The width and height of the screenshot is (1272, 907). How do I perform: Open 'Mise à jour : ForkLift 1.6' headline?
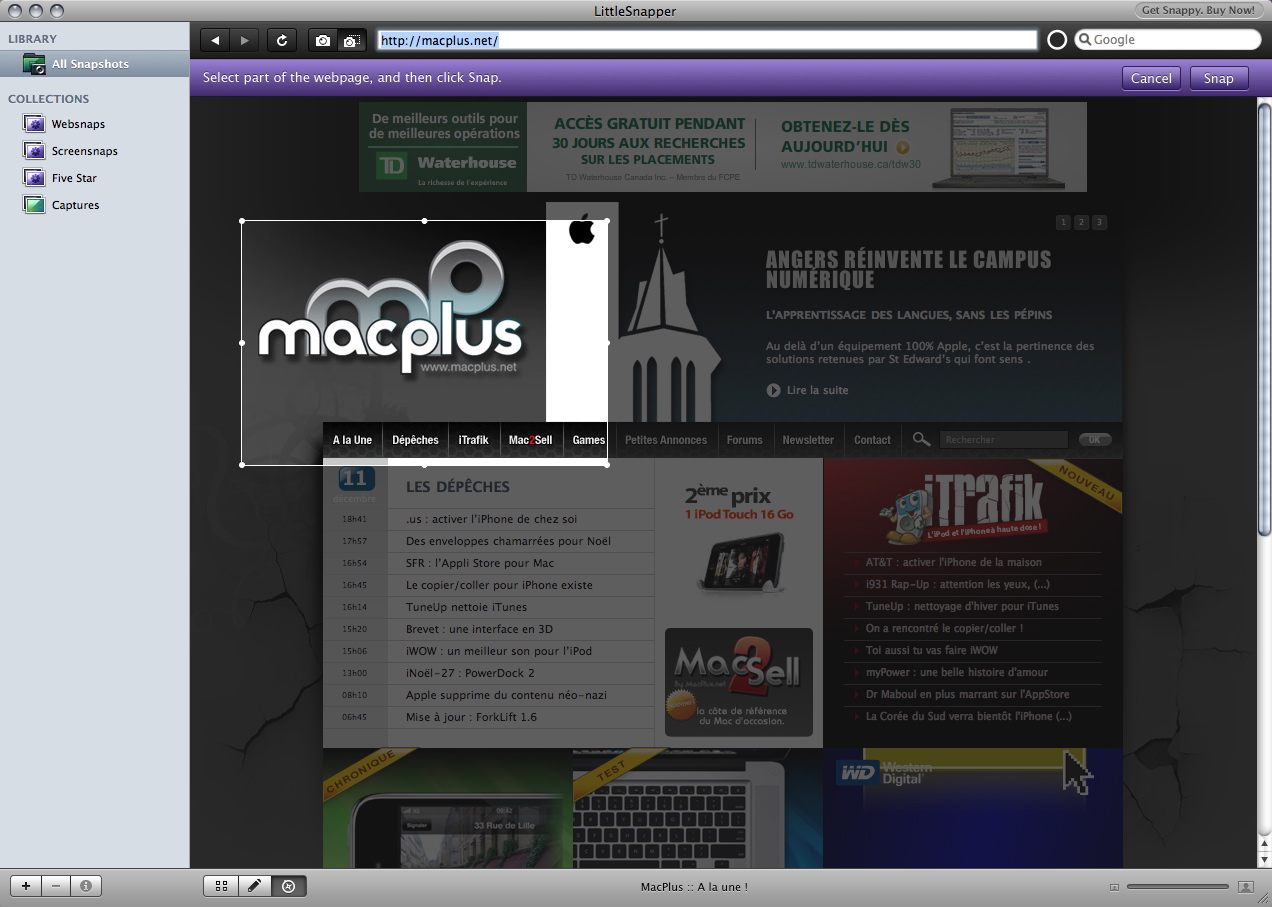(x=471, y=717)
